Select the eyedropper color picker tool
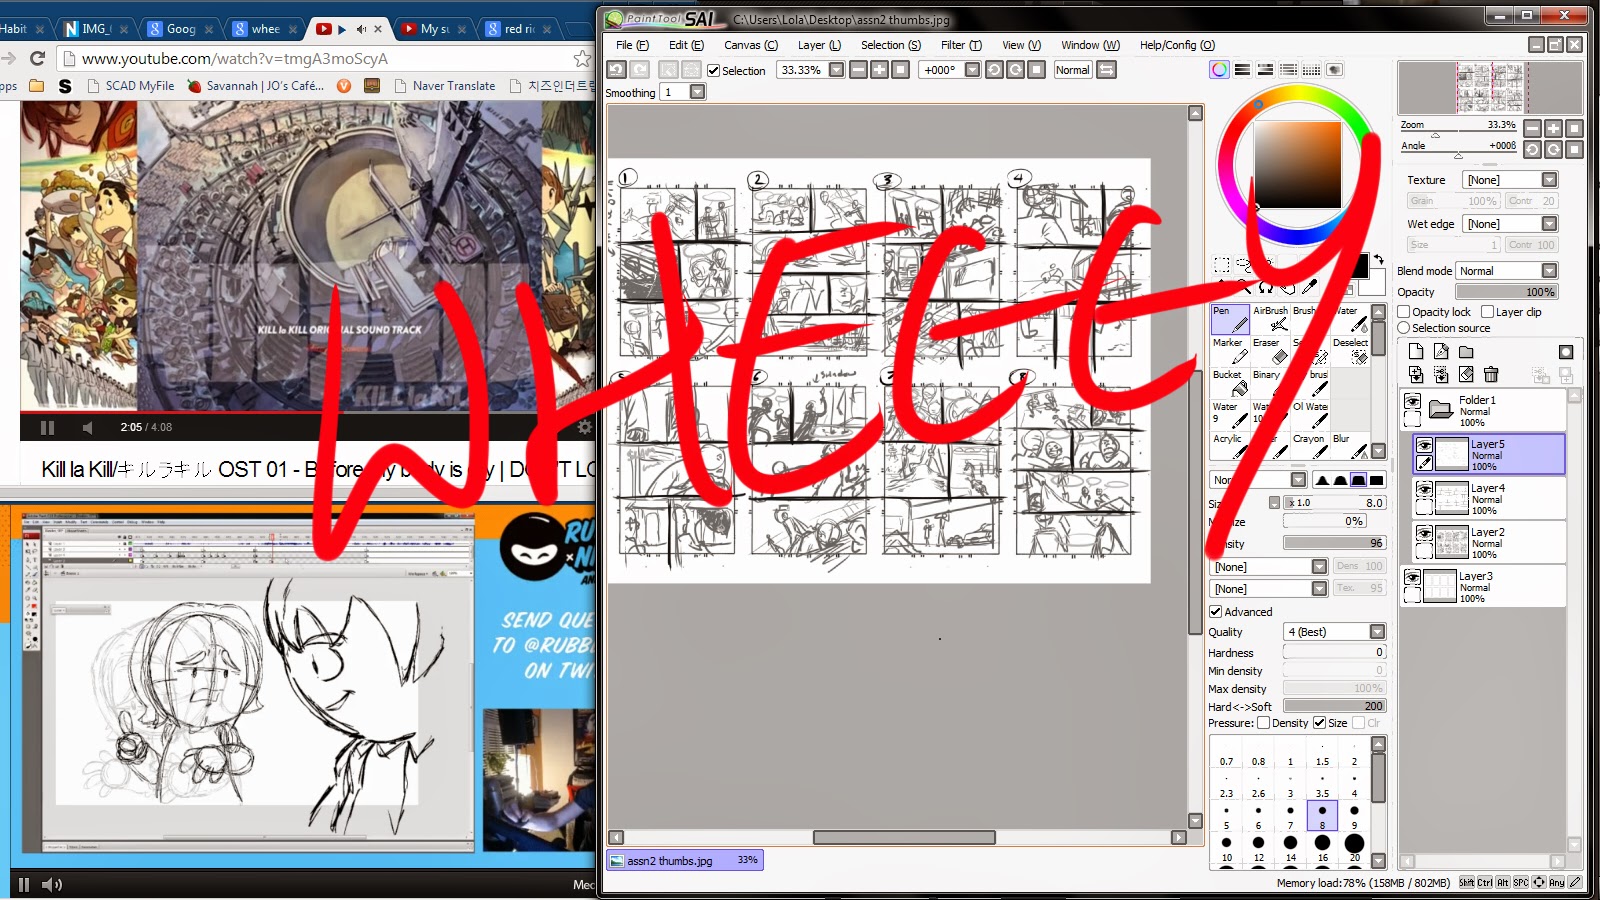The width and height of the screenshot is (1600, 900). pos(1310,287)
